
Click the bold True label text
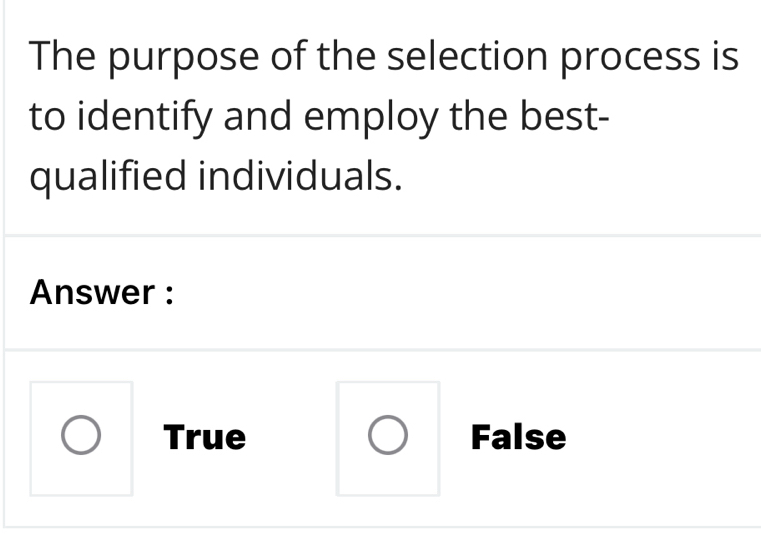click(x=205, y=437)
